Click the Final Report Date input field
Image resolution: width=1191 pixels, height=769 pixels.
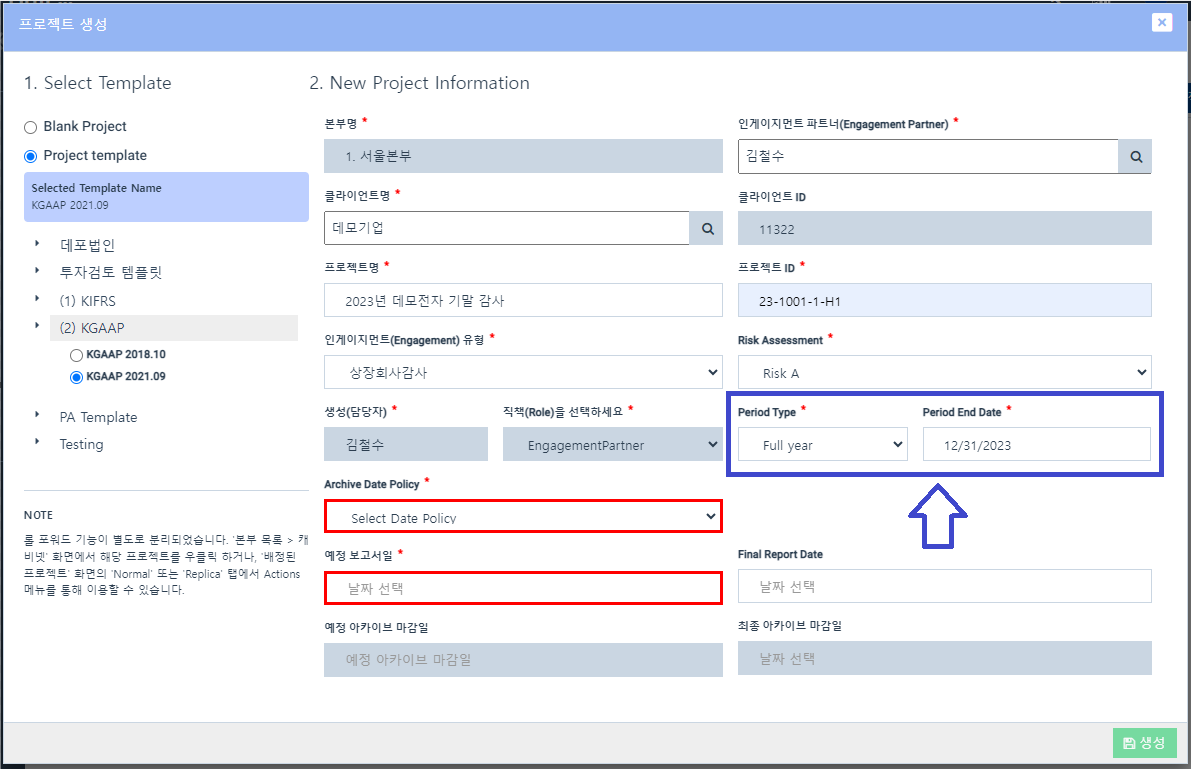[x=943, y=586]
